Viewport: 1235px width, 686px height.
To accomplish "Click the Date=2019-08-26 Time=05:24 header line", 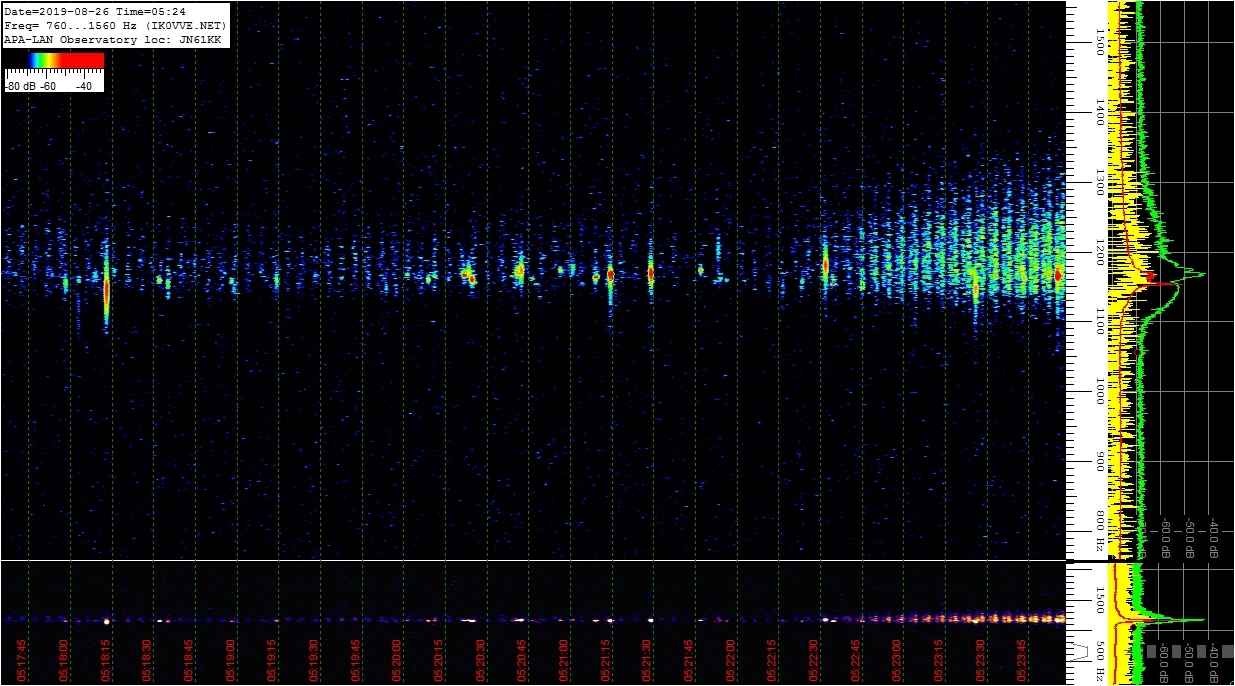I will (x=95, y=11).
